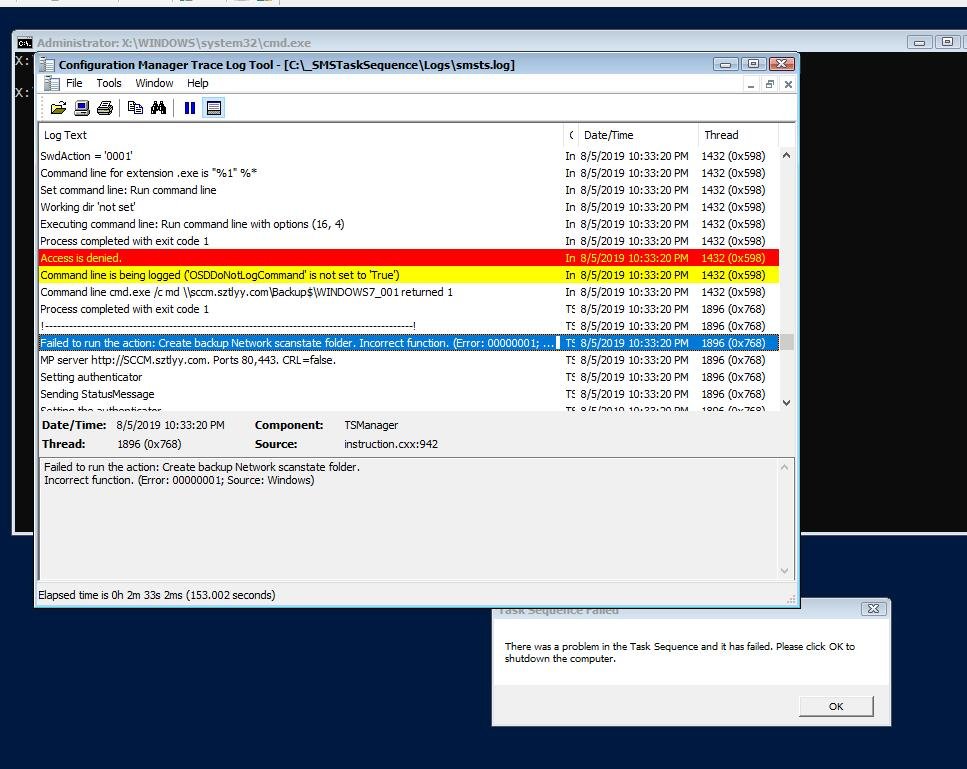
Task: Open the Help menu
Action: [197, 83]
